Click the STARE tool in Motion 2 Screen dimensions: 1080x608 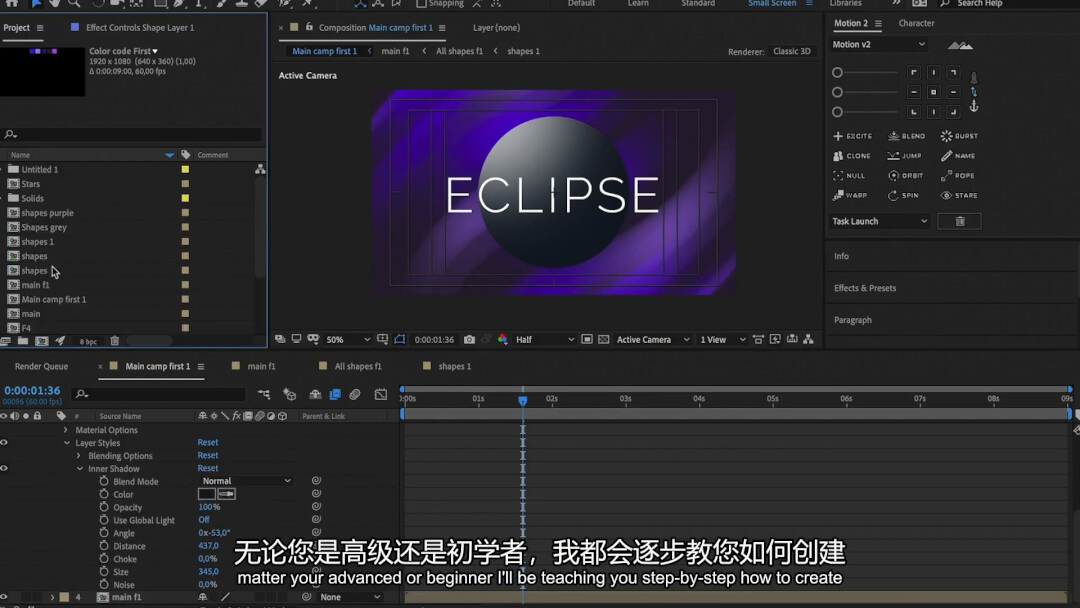click(959, 196)
